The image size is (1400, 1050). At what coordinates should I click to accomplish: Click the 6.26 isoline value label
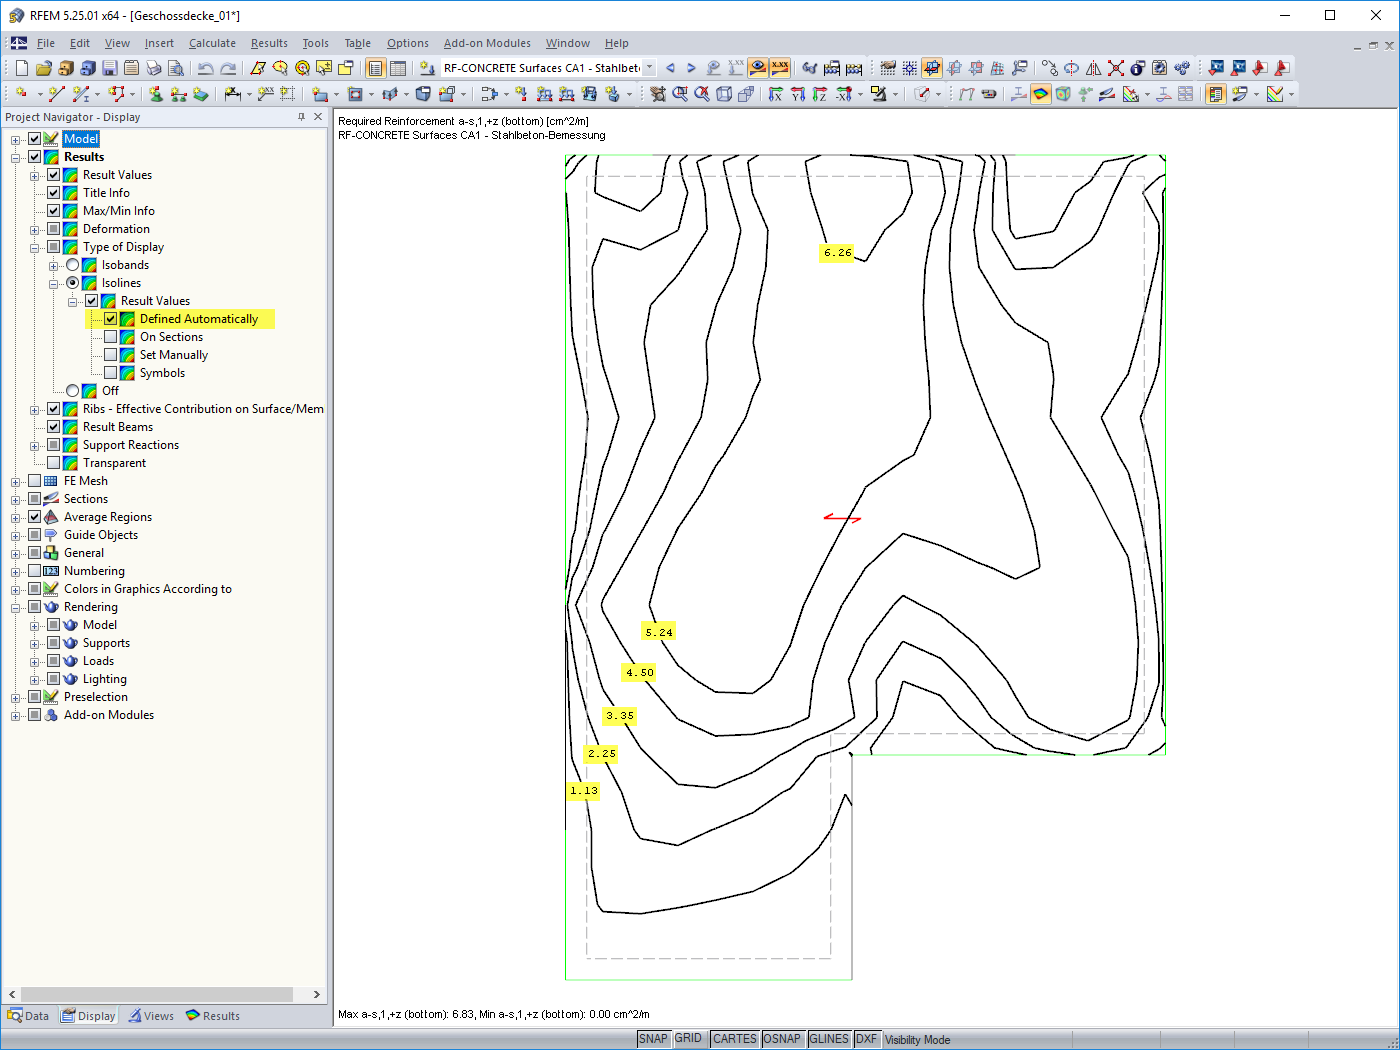point(838,253)
